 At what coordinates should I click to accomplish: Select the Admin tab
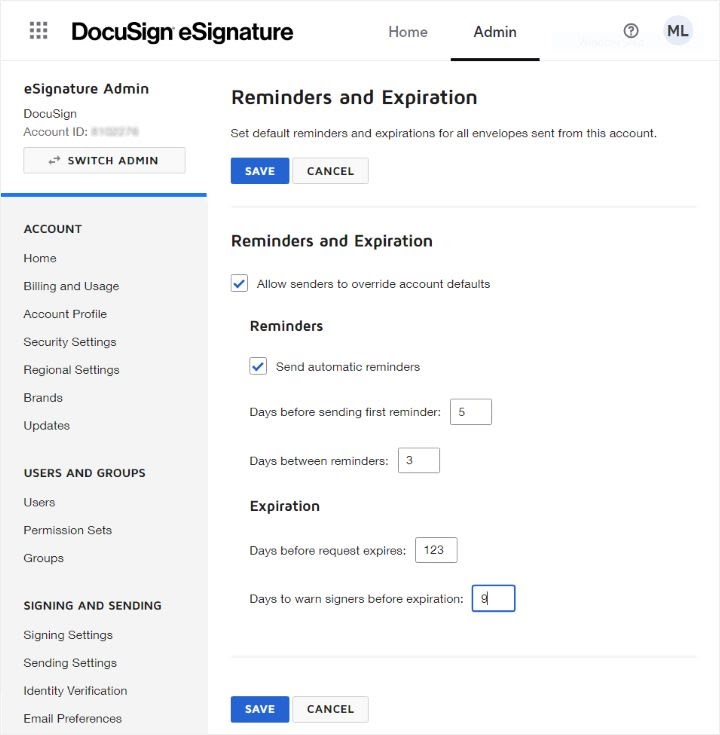pos(495,32)
